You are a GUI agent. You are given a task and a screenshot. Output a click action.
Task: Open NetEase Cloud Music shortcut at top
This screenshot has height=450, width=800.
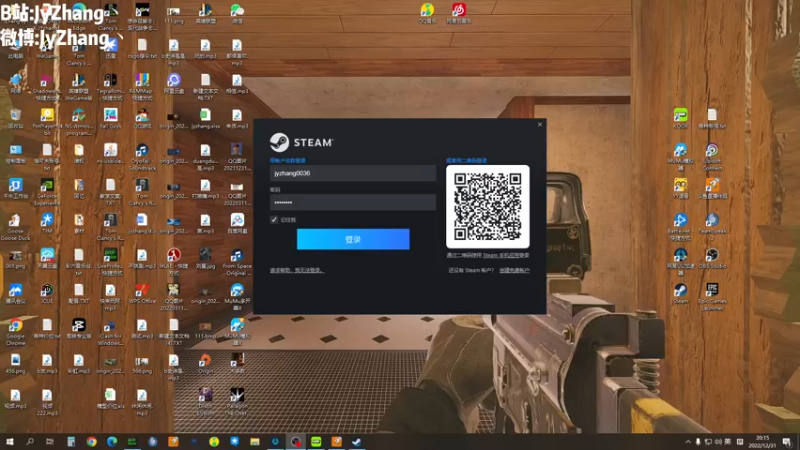[459, 13]
